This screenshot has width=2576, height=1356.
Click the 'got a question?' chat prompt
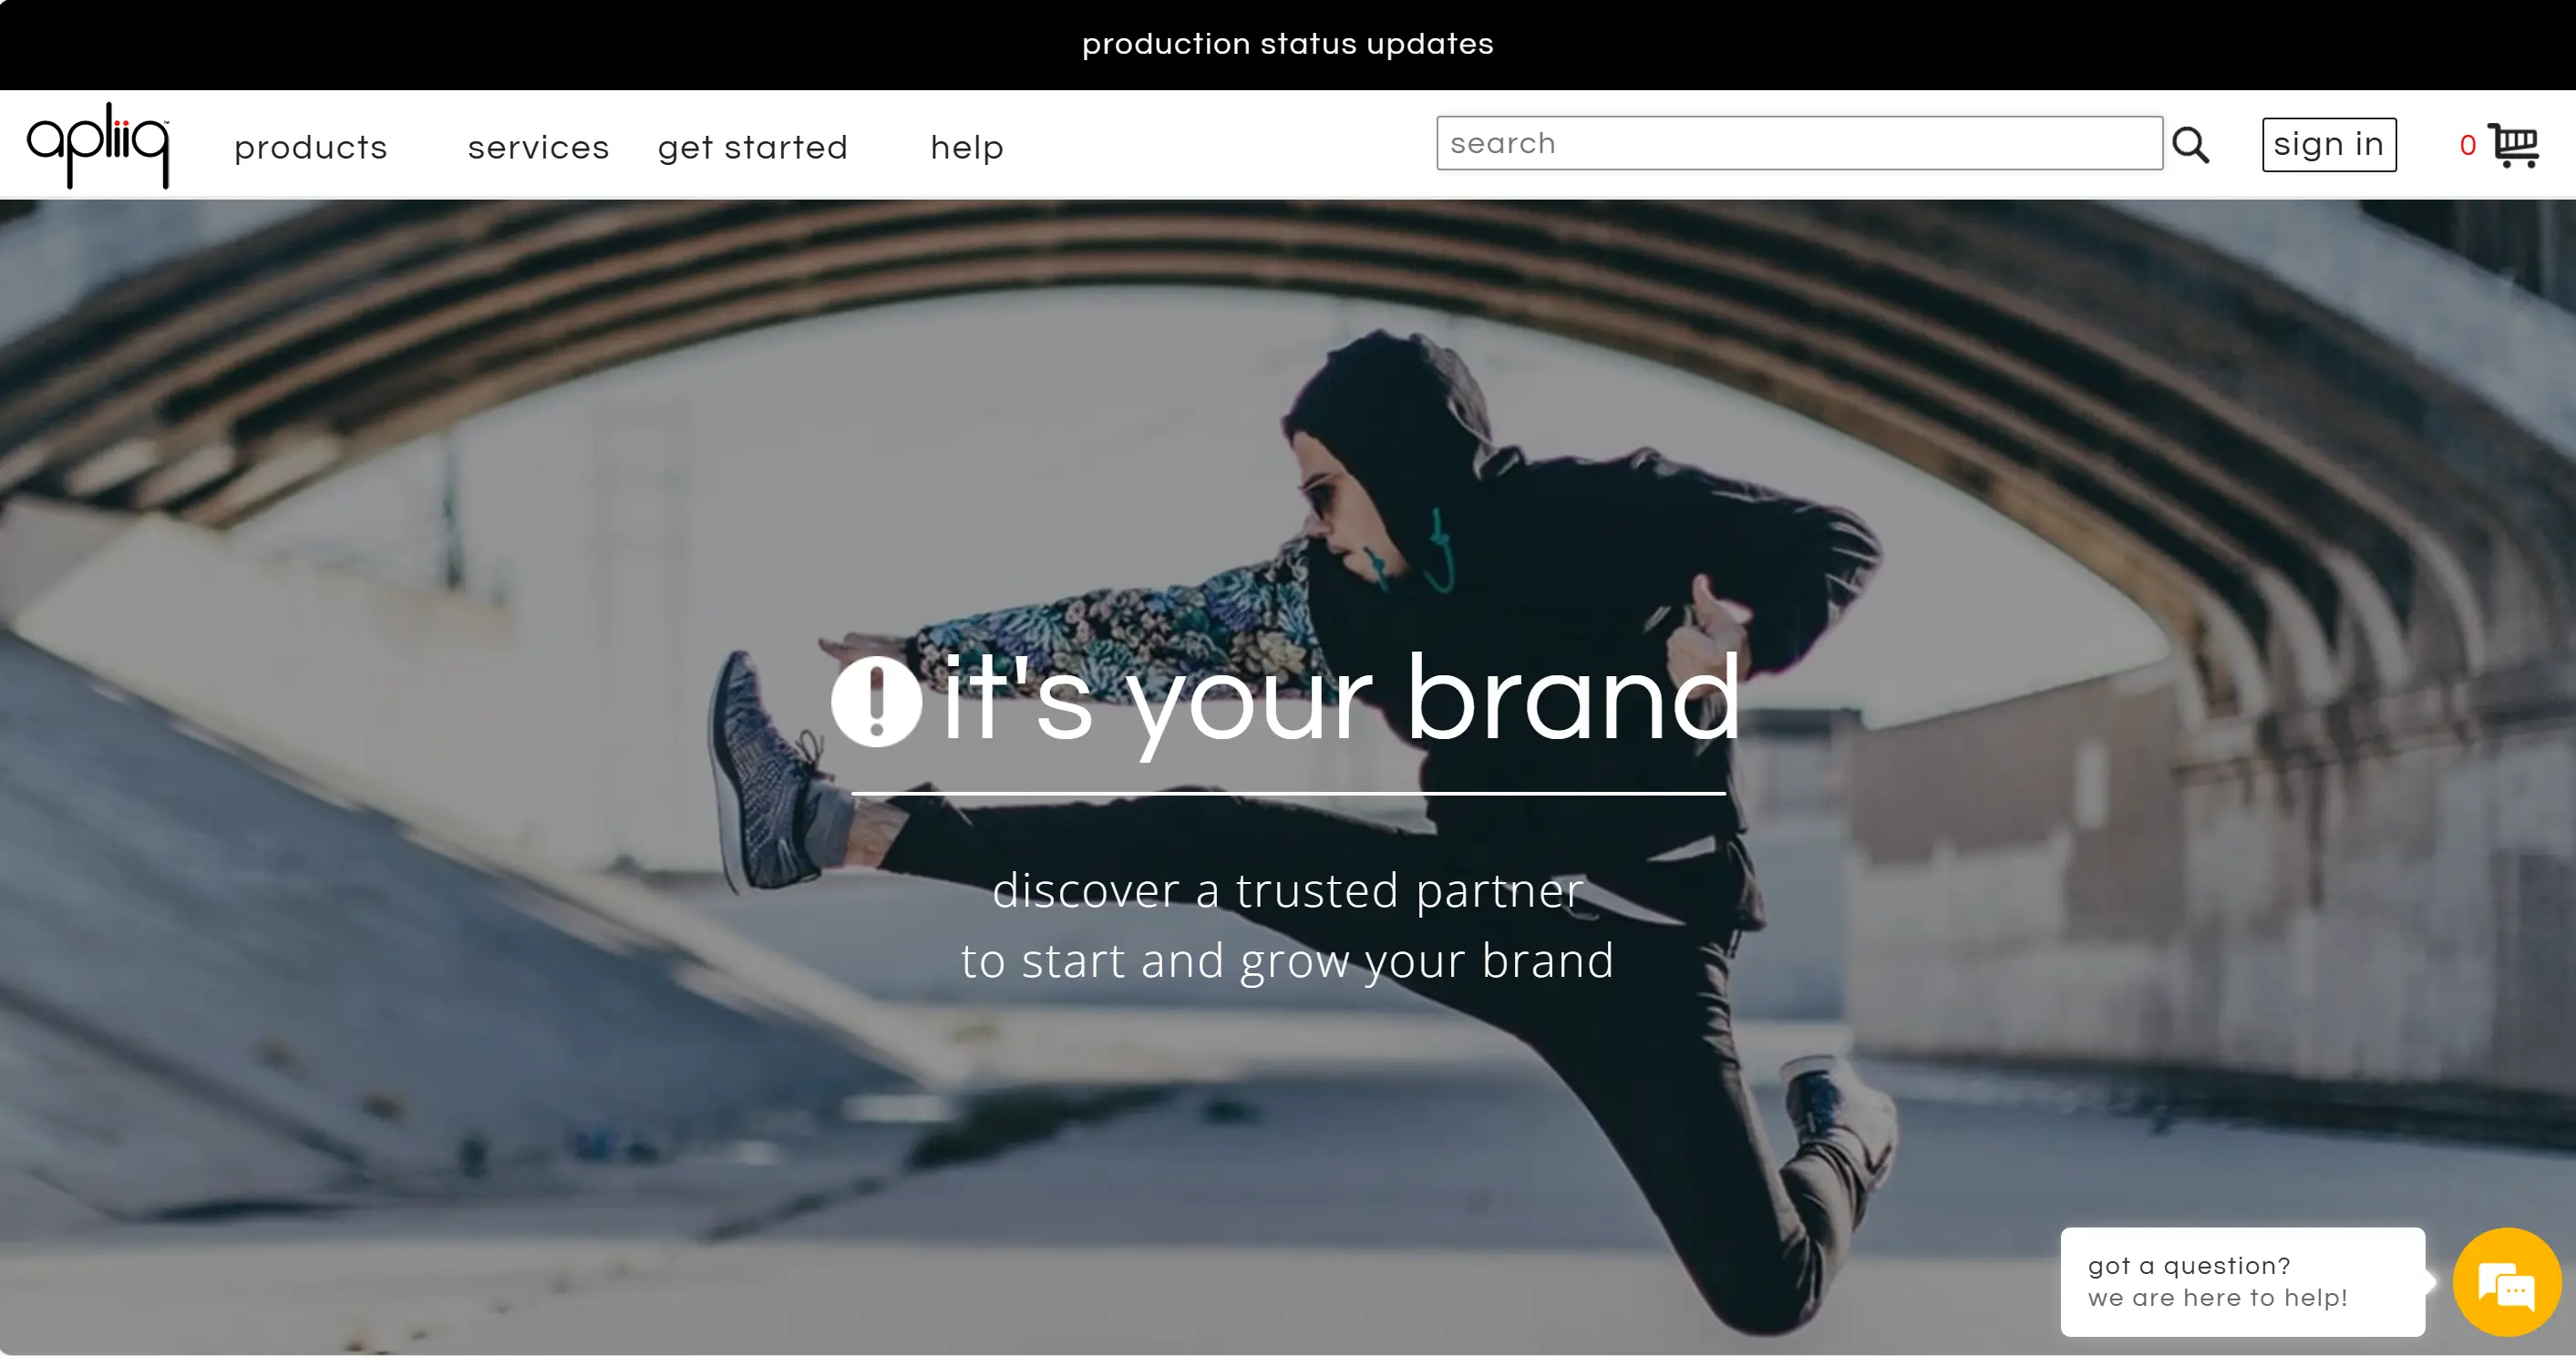pyautogui.click(x=2189, y=1266)
